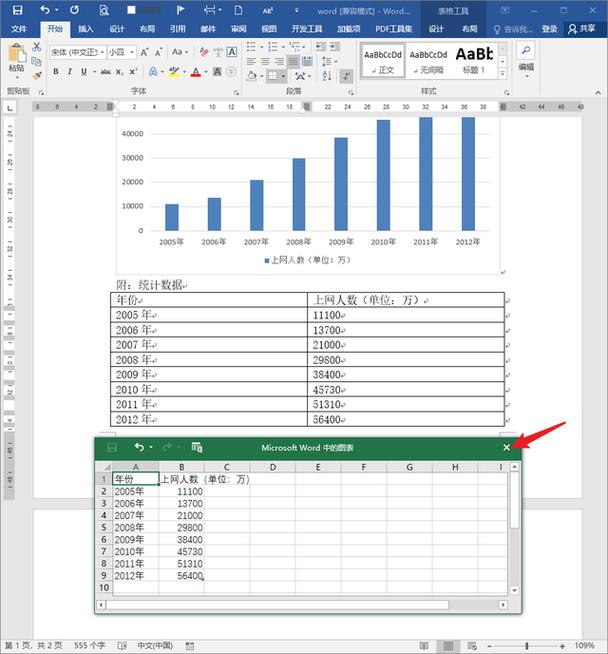This screenshot has width=608, height=654.
Task: Copy selection in Clipboard group
Action: (x=37, y=61)
